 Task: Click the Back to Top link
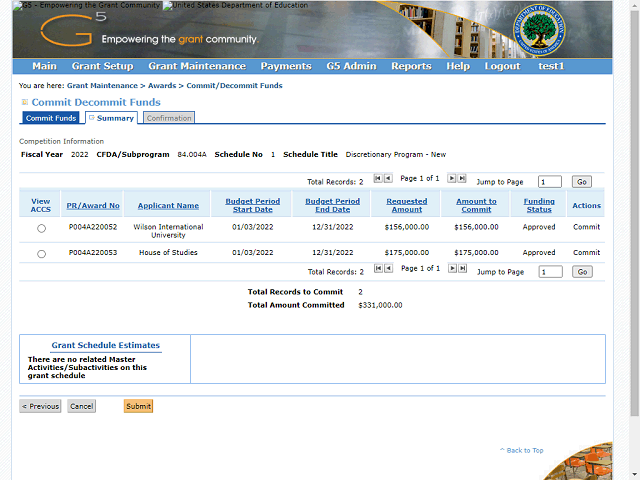coord(524,451)
